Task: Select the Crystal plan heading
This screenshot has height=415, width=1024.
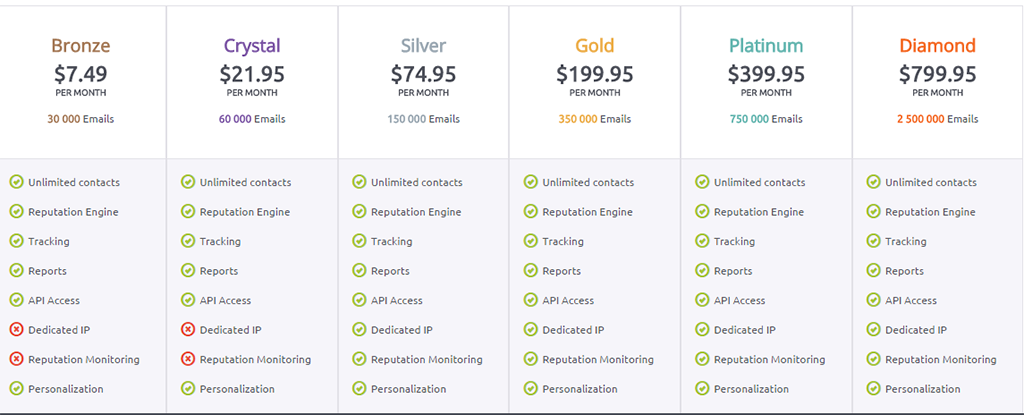Action: [x=252, y=46]
